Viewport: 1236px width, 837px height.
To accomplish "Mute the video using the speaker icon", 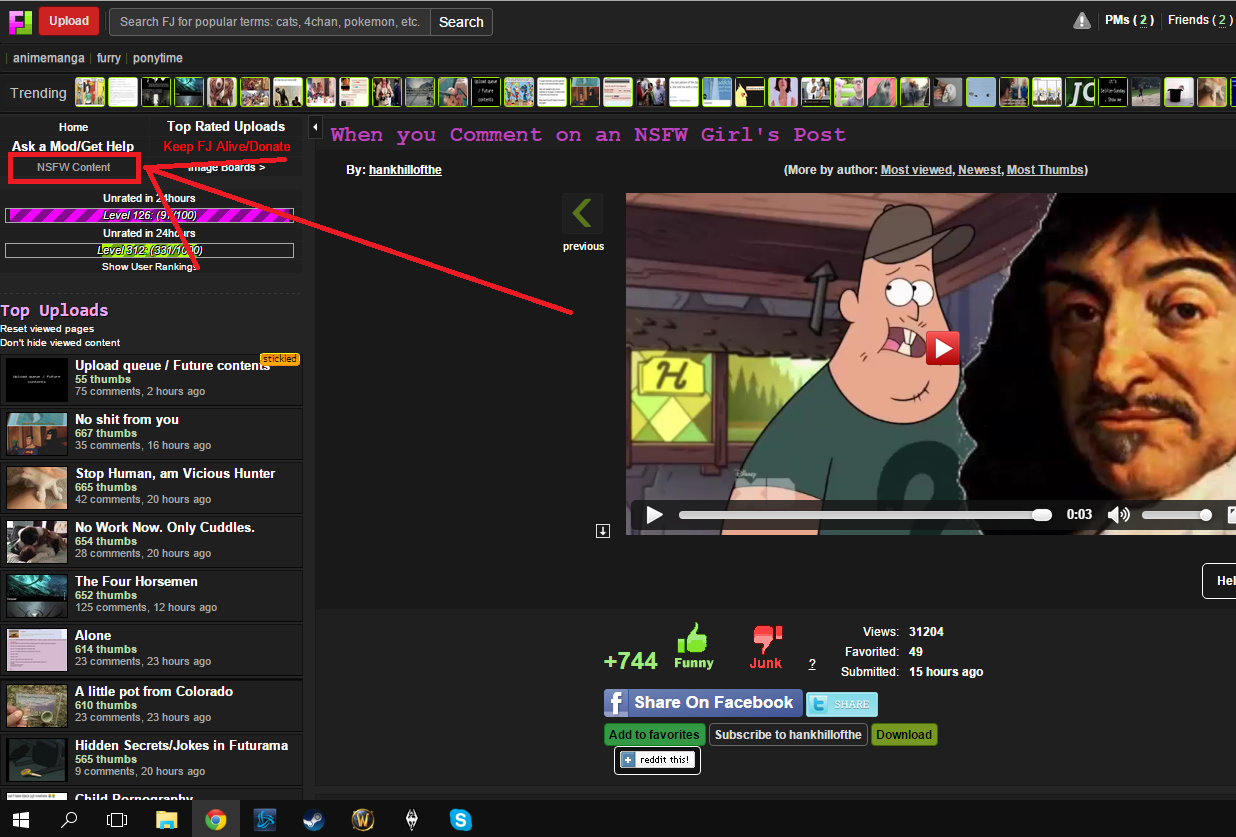I will (x=1118, y=515).
